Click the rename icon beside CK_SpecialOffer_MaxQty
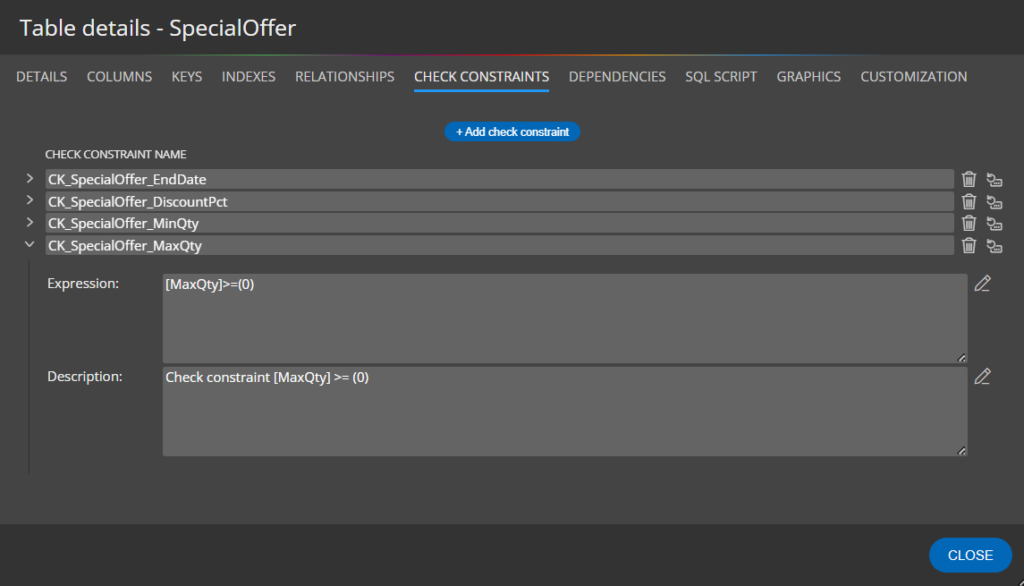This screenshot has width=1024, height=586. (x=993, y=245)
